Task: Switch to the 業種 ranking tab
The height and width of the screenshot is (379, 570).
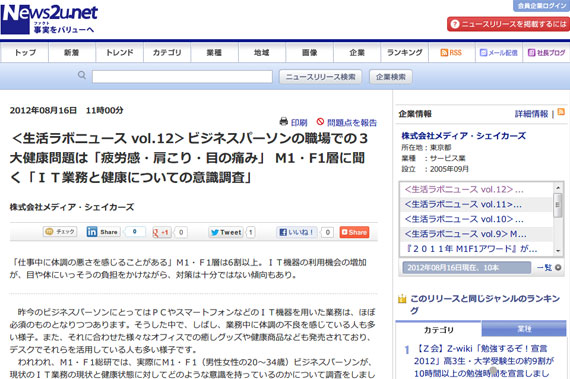Action: pyautogui.click(x=524, y=329)
